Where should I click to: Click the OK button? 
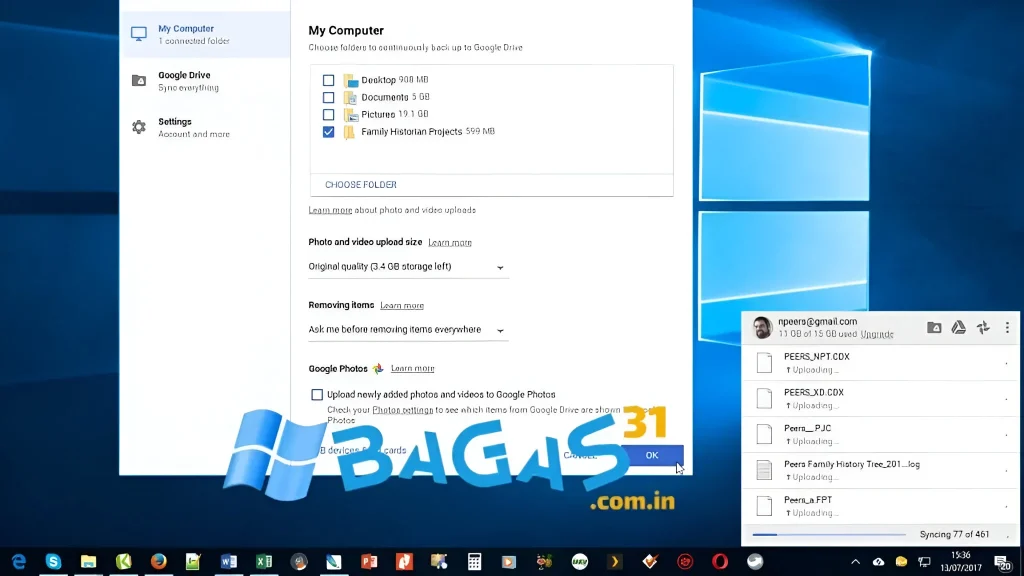(652, 455)
